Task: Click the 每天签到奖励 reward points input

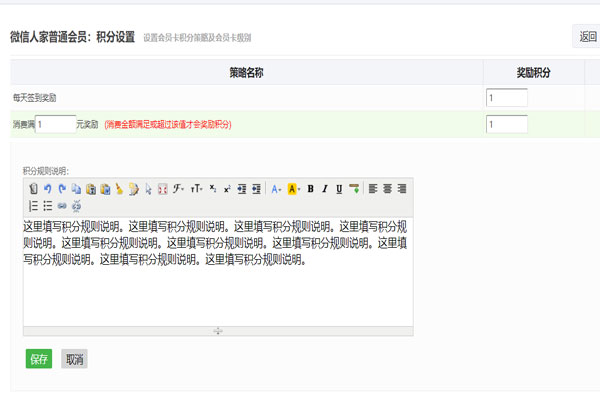Action: [x=507, y=98]
